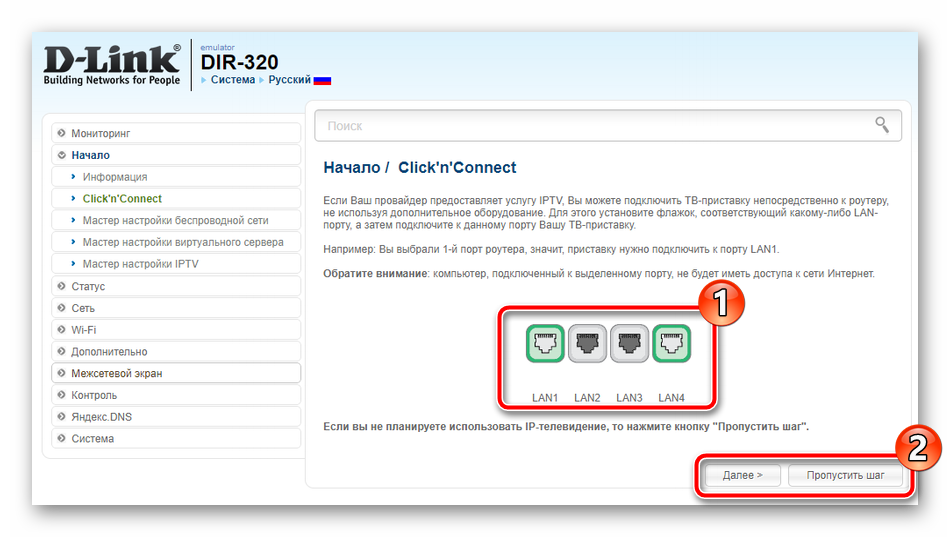The width and height of the screenshot is (950, 537).
Task: Open the Система header menu
Action: click(233, 79)
